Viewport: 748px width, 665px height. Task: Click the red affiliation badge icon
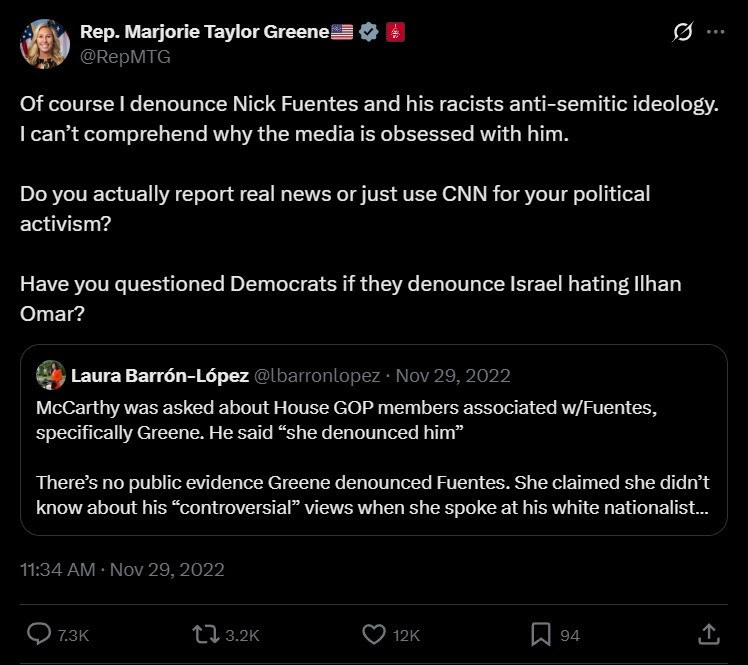[x=395, y=32]
